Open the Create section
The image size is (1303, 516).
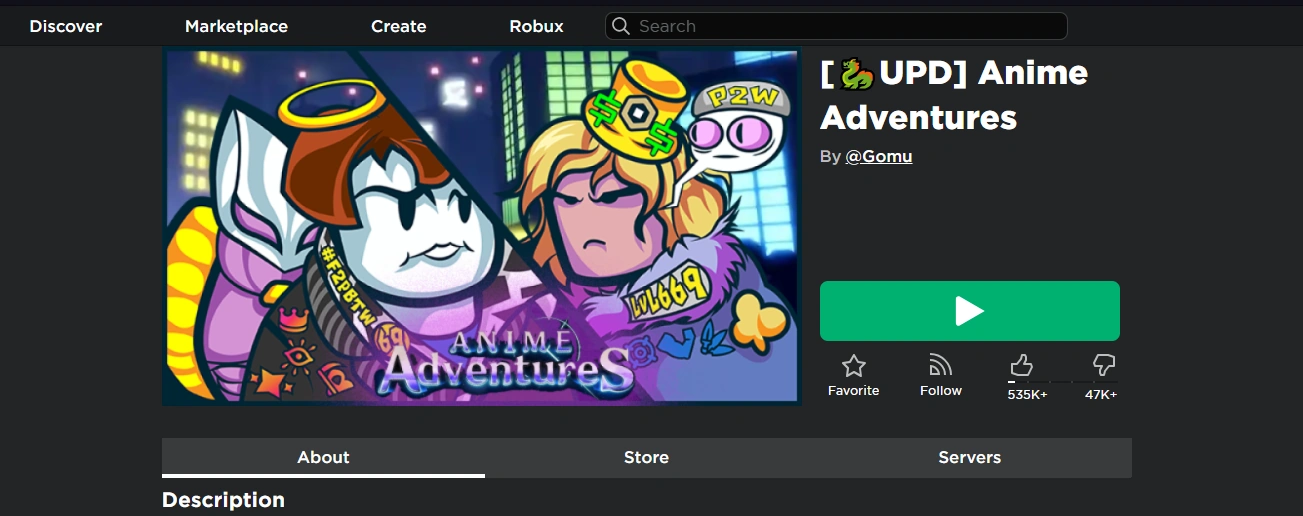(399, 26)
